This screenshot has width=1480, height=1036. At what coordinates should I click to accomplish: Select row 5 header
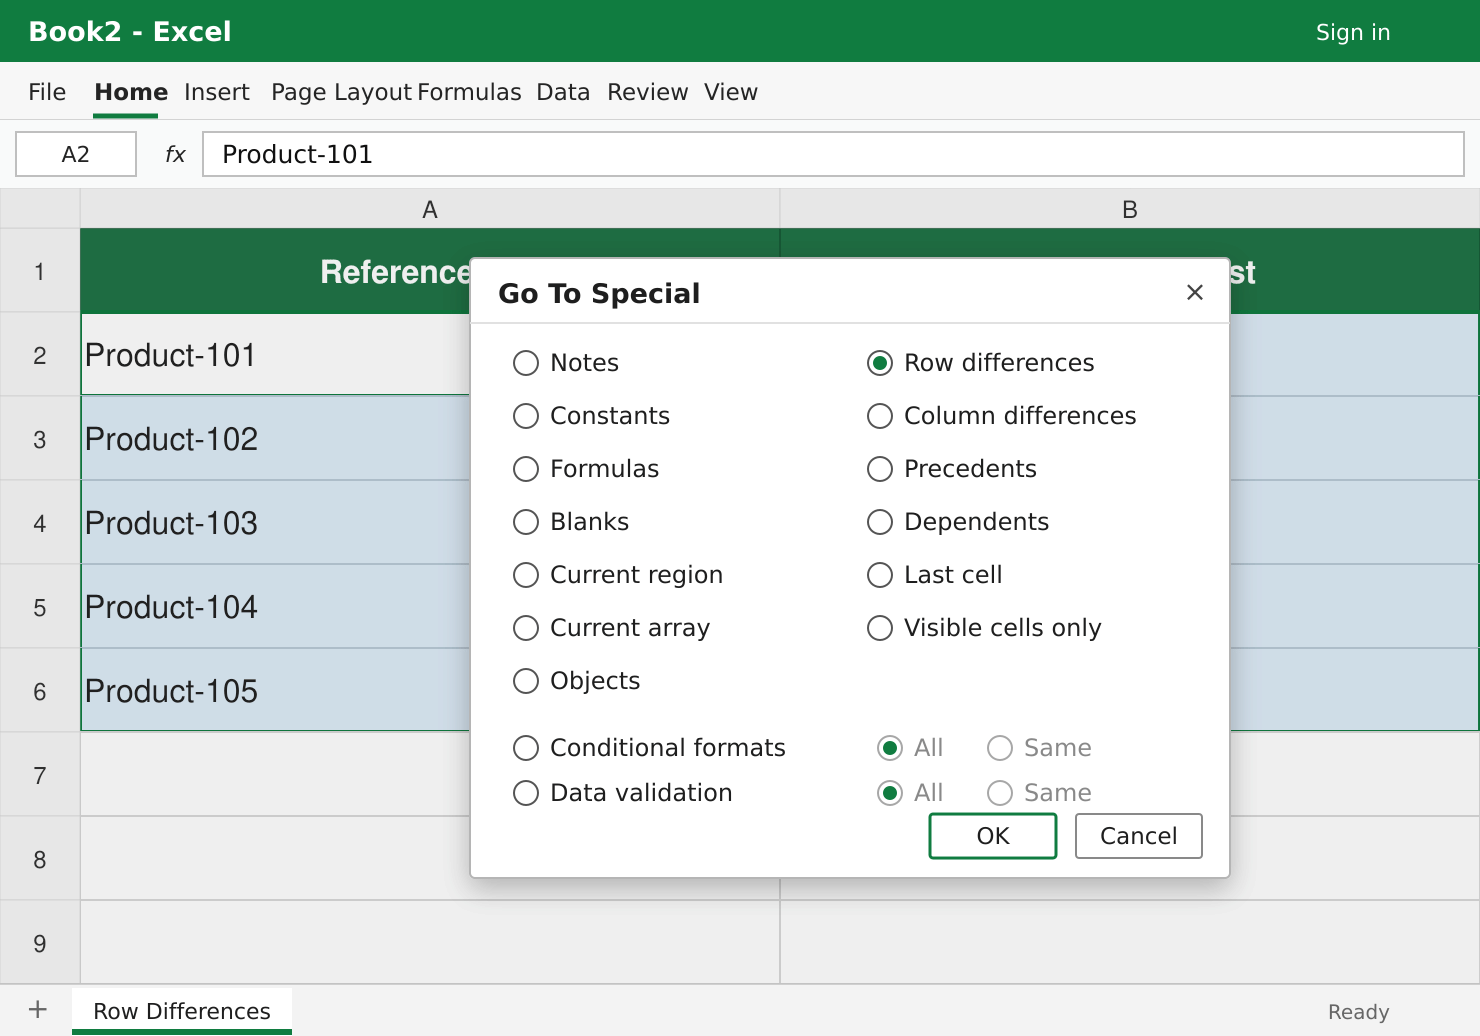pos(40,607)
